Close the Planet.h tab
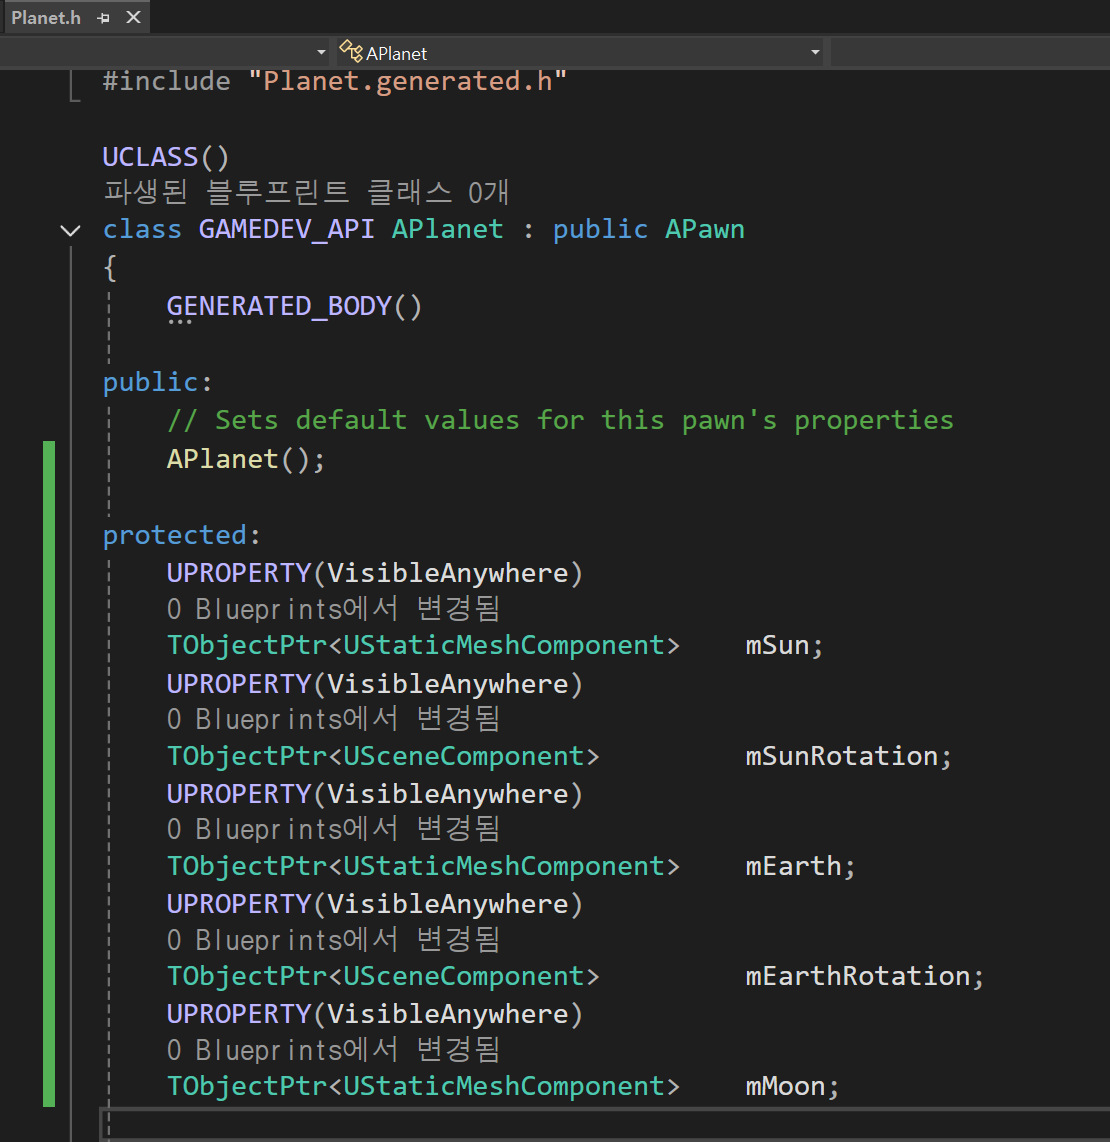 point(133,17)
